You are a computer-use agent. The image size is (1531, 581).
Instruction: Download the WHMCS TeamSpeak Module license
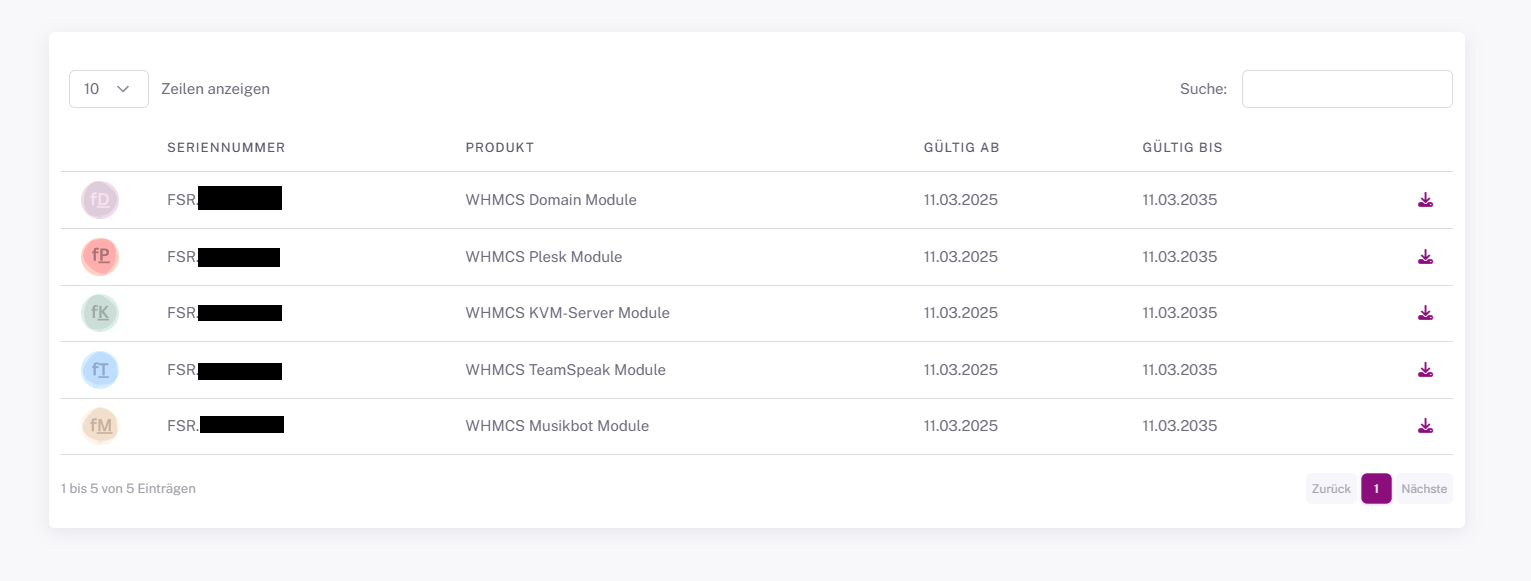pos(1425,370)
